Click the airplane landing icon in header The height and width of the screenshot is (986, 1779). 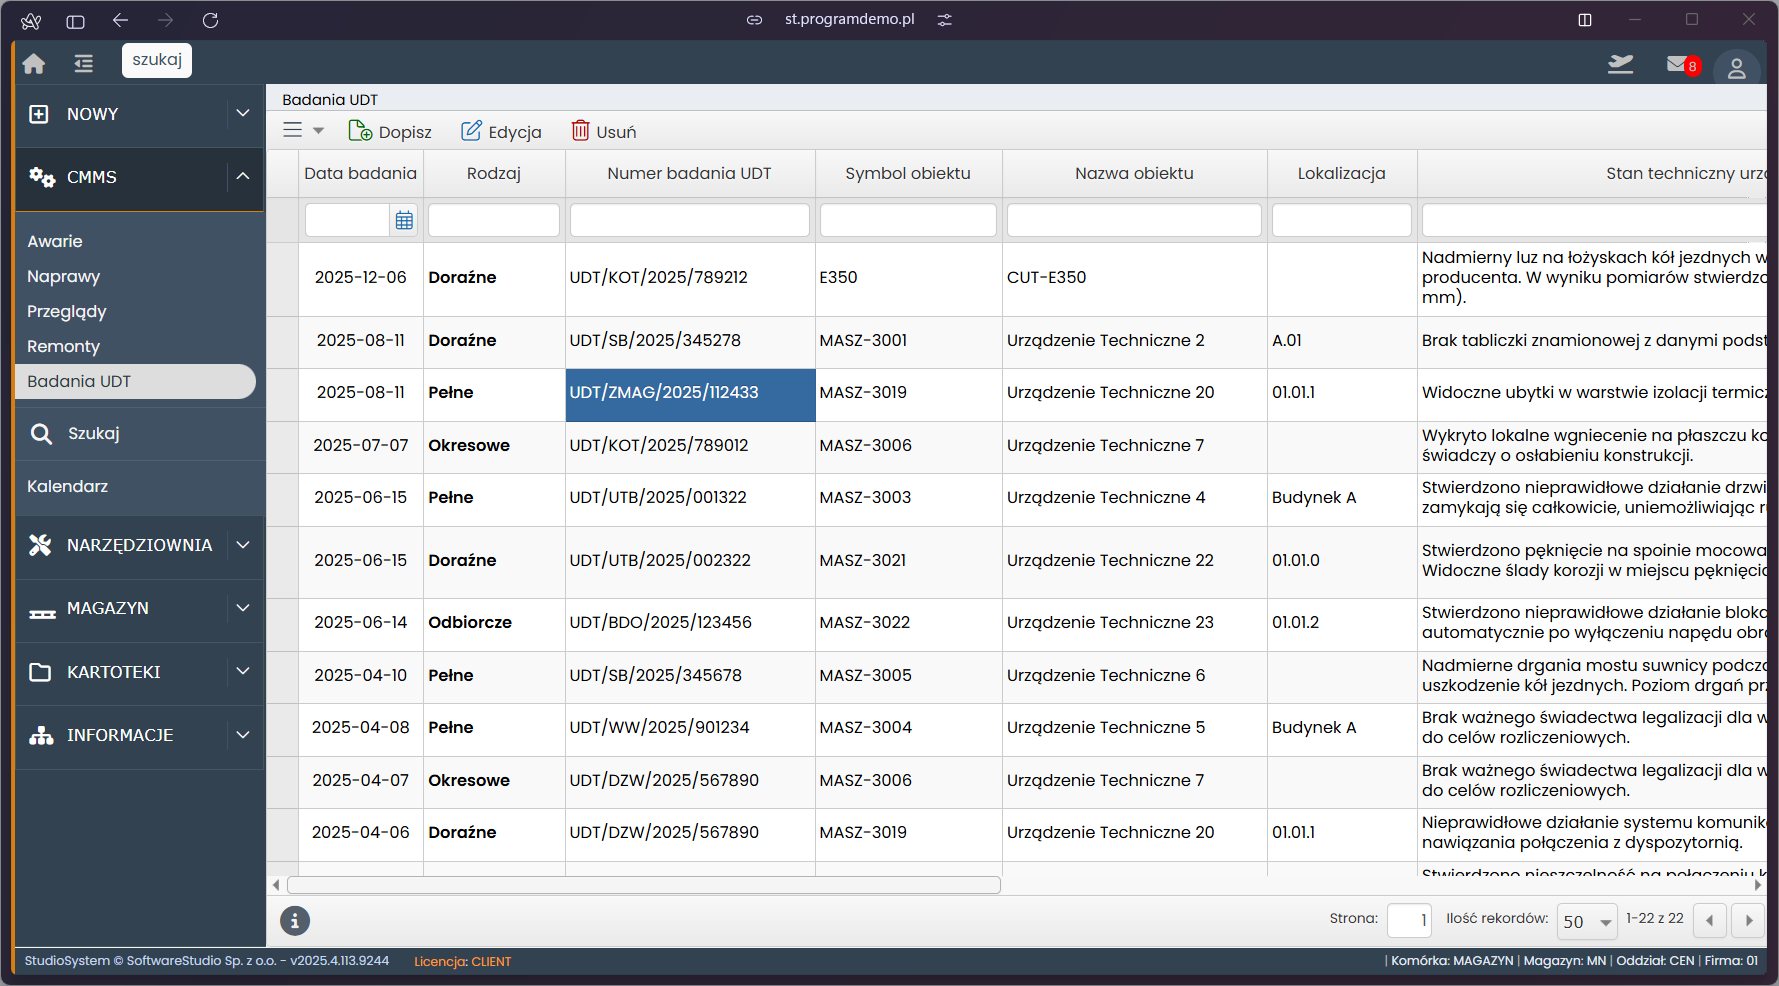(1620, 64)
